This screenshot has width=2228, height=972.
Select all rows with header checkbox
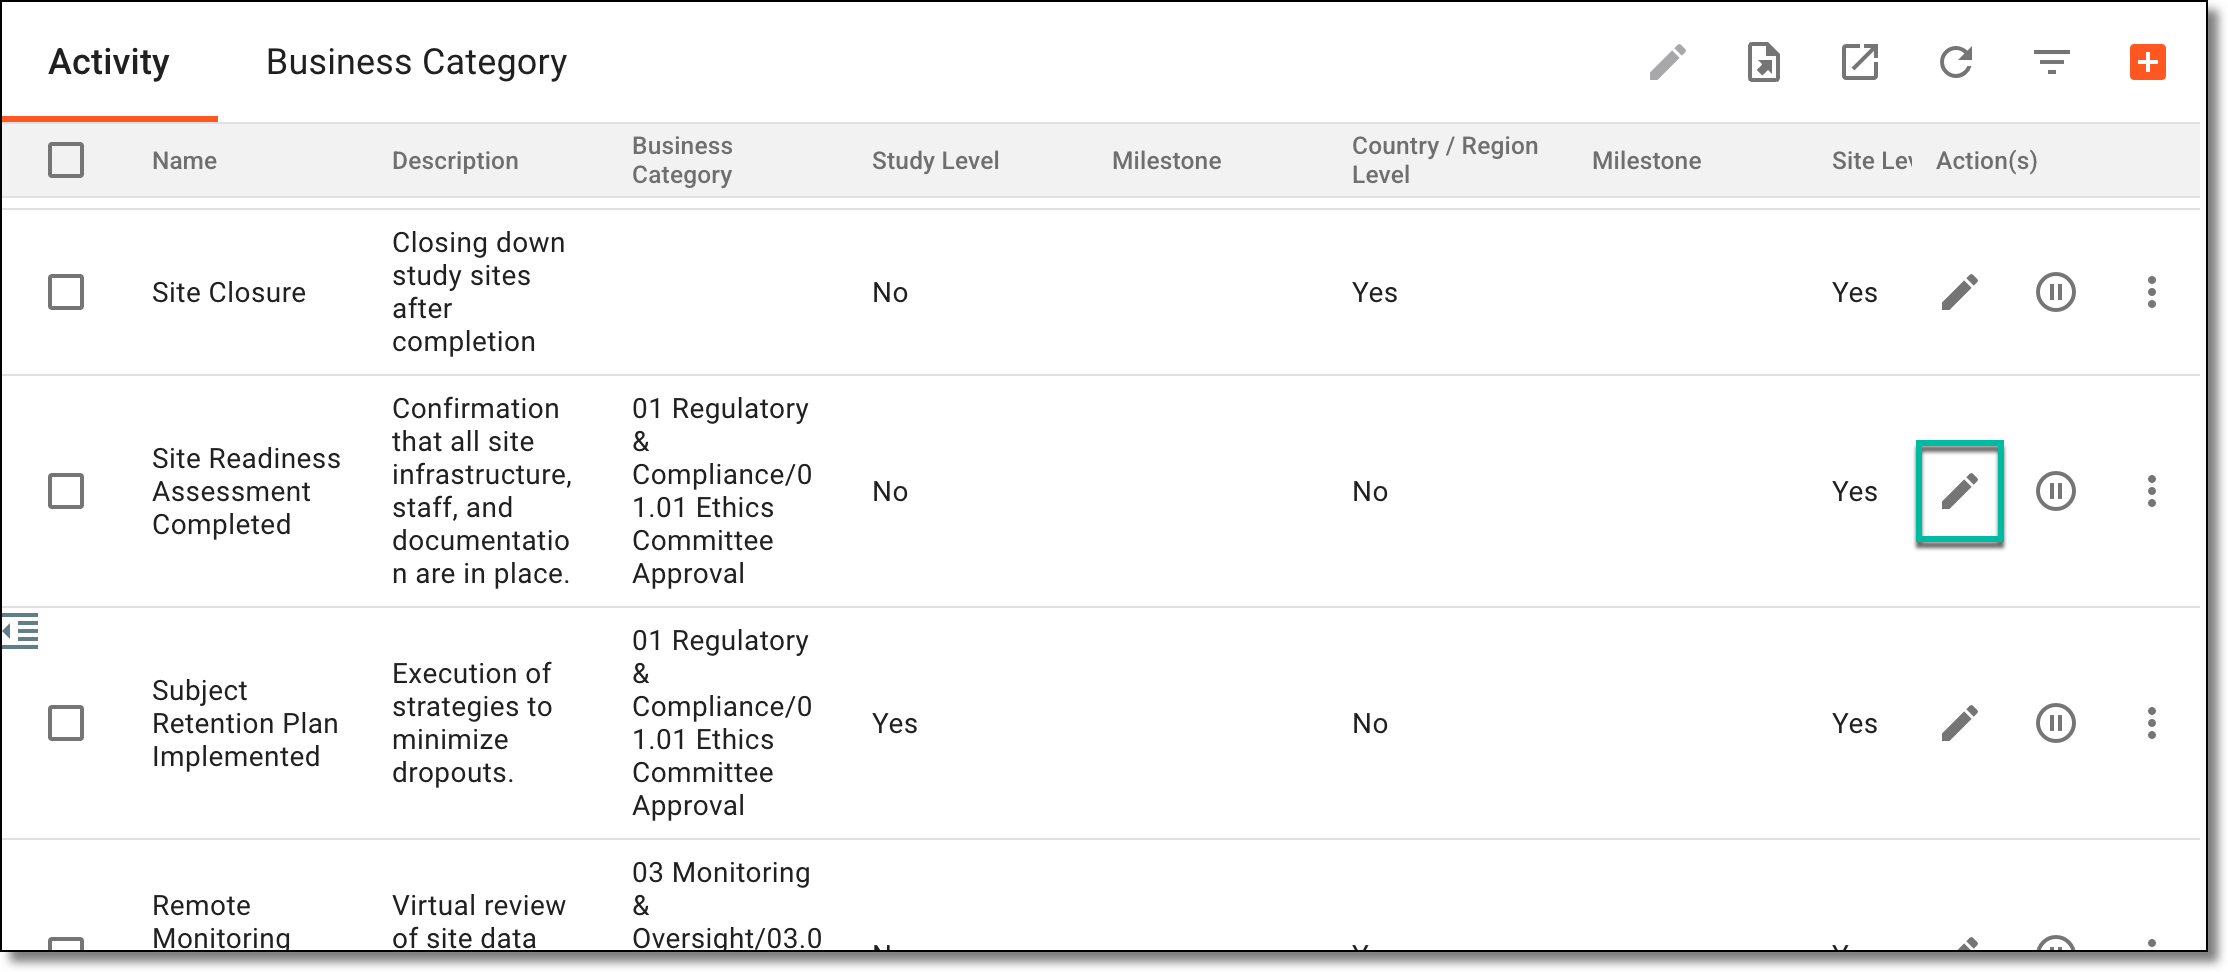pyautogui.click(x=66, y=160)
